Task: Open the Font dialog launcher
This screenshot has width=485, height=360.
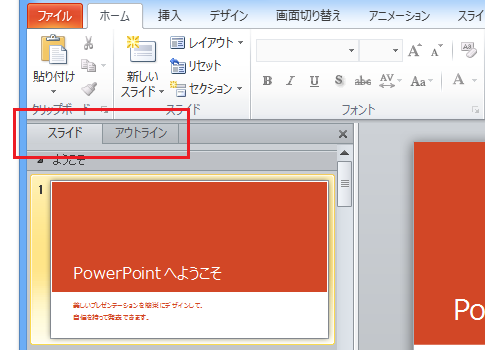Action: (x=475, y=110)
